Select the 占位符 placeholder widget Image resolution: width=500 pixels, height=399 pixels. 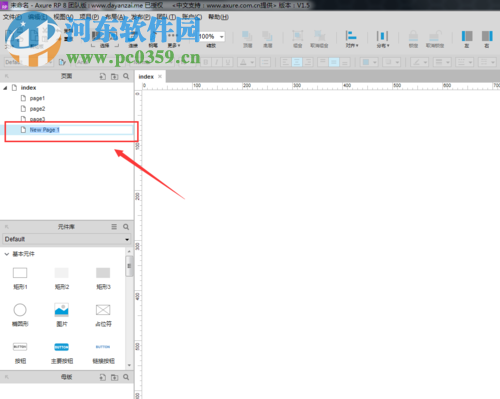coord(103,315)
